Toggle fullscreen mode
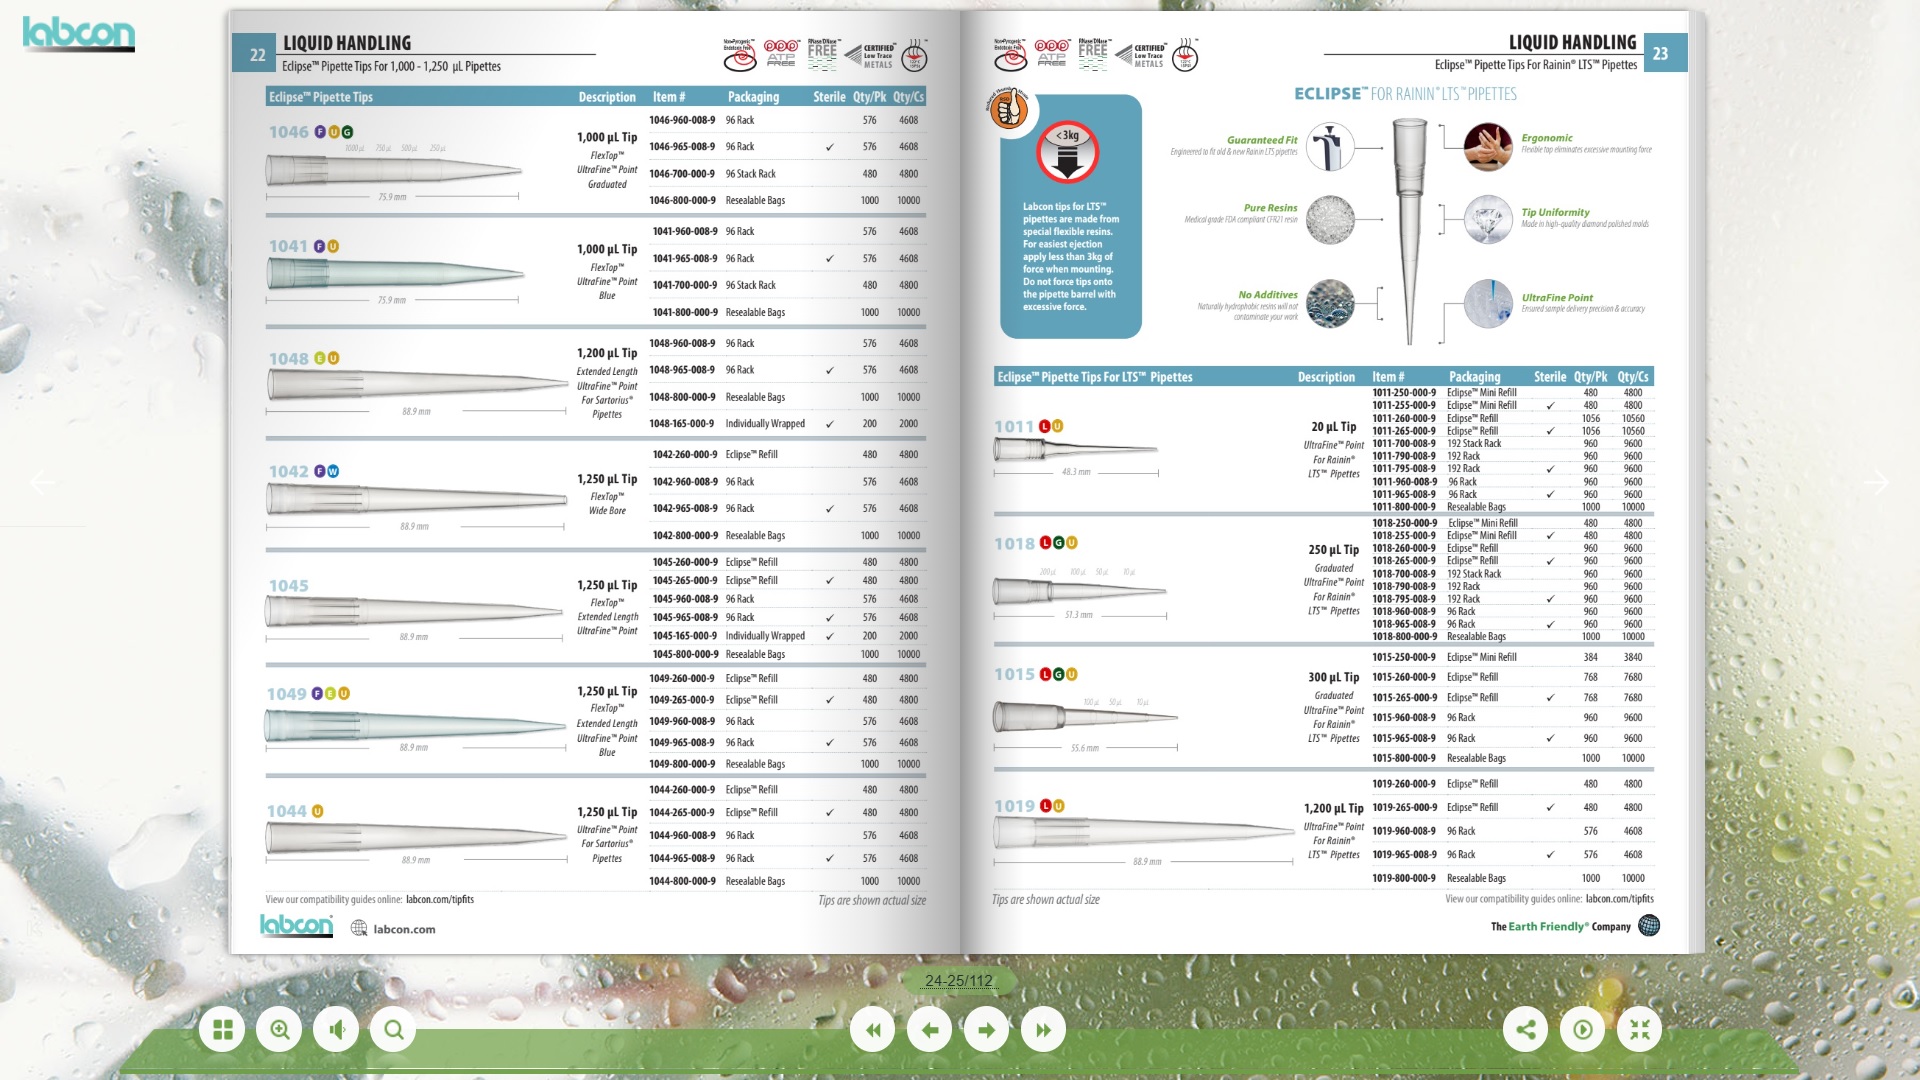The width and height of the screenshot is (1920, 1080). (x=1639, y=1030)
